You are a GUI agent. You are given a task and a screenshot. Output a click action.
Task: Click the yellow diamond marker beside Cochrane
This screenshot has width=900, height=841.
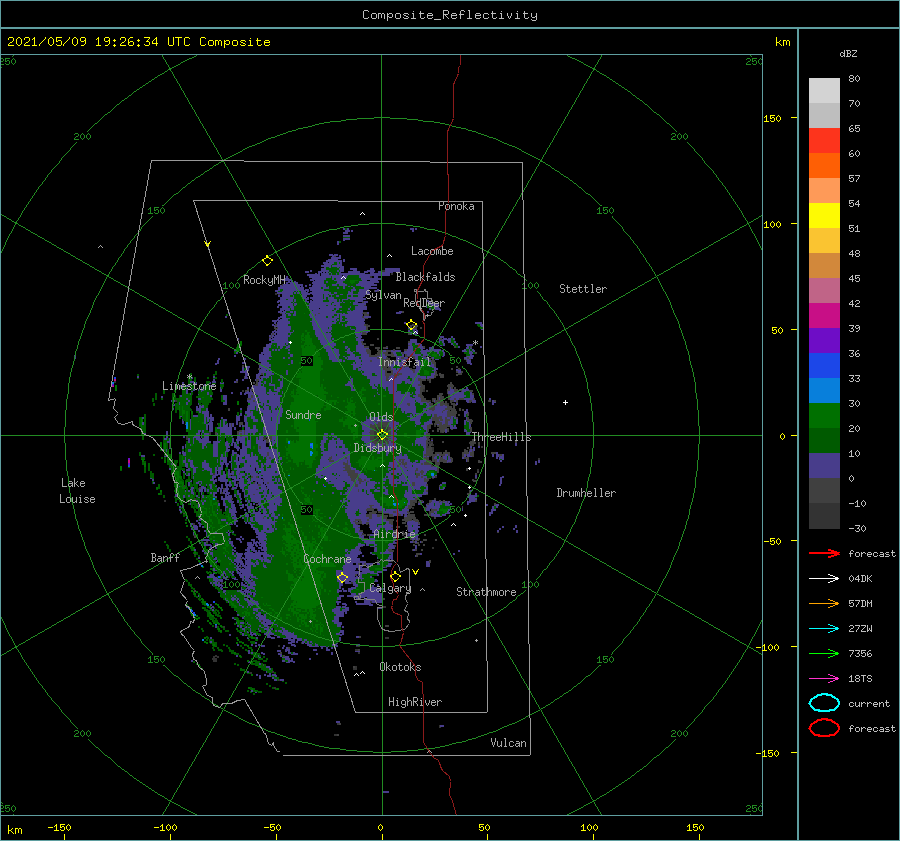coord(342,577)
